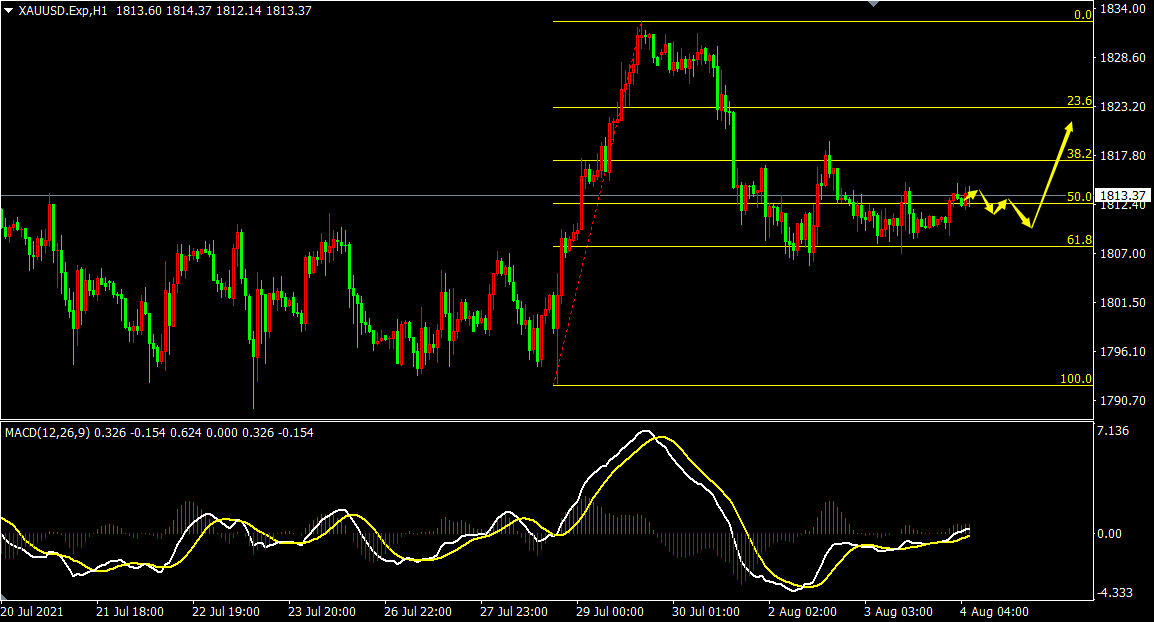Select the Fibonacci 23.6 level label
The width and height of the screenshot is (1154, 622).
1080,101
